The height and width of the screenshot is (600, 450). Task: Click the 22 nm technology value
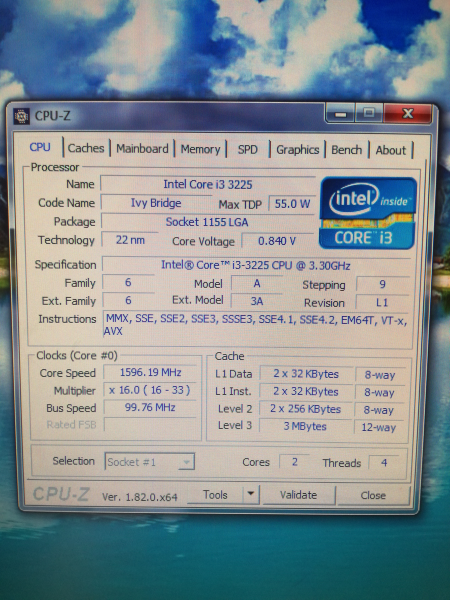pos(130,240)
